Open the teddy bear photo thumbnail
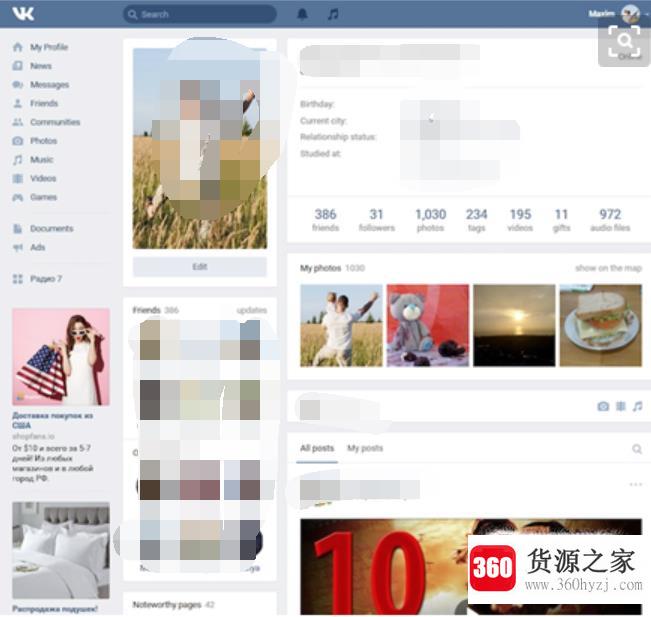The image size is (651, 617). 428,326
